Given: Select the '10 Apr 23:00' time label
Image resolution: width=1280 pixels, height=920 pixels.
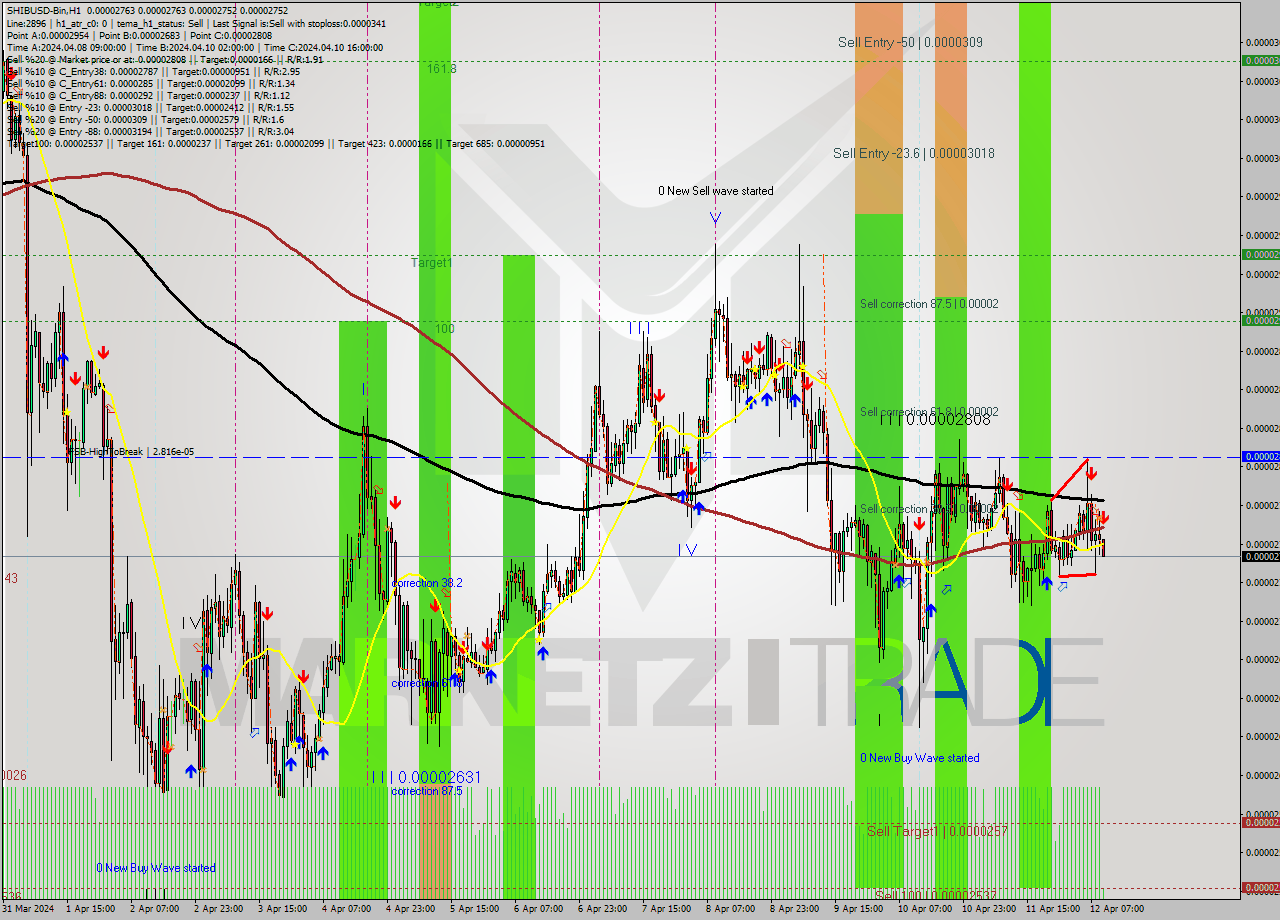Looking at the screenshot, I should coord(989,909).
